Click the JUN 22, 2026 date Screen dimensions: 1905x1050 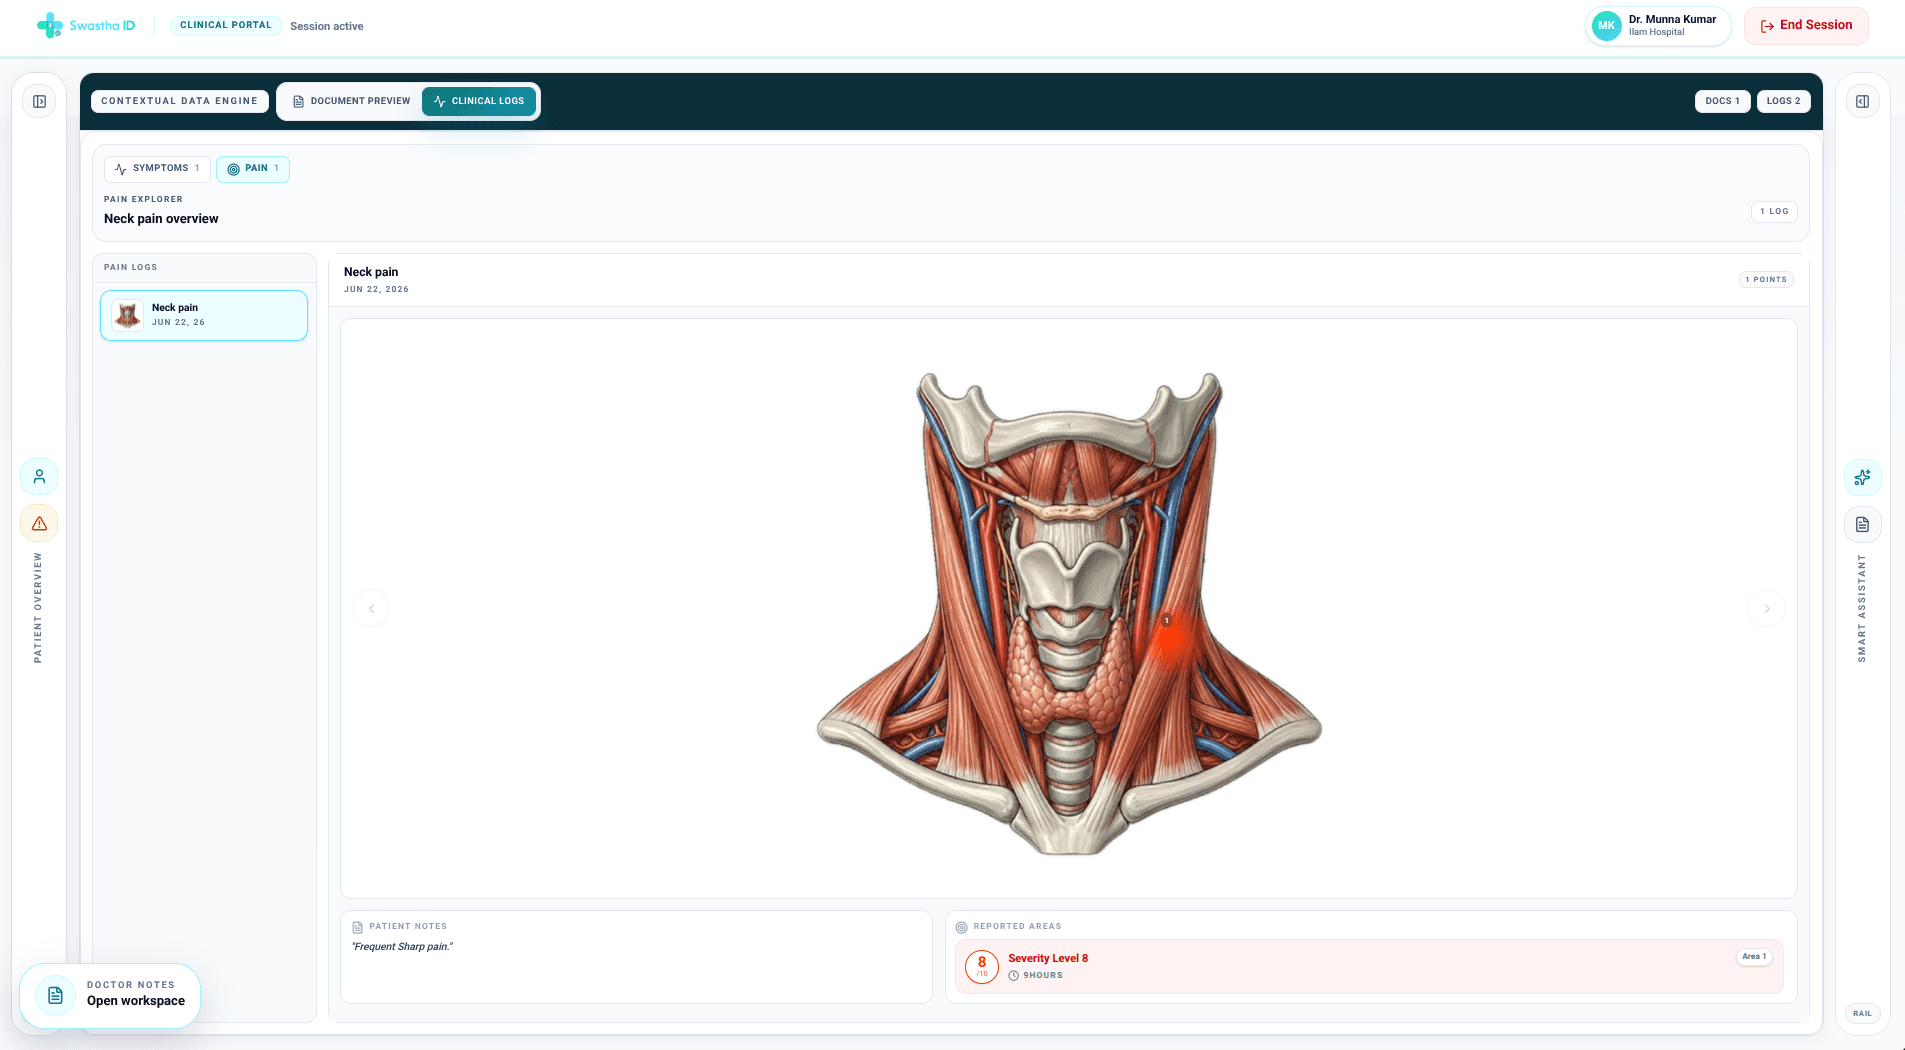376,289
